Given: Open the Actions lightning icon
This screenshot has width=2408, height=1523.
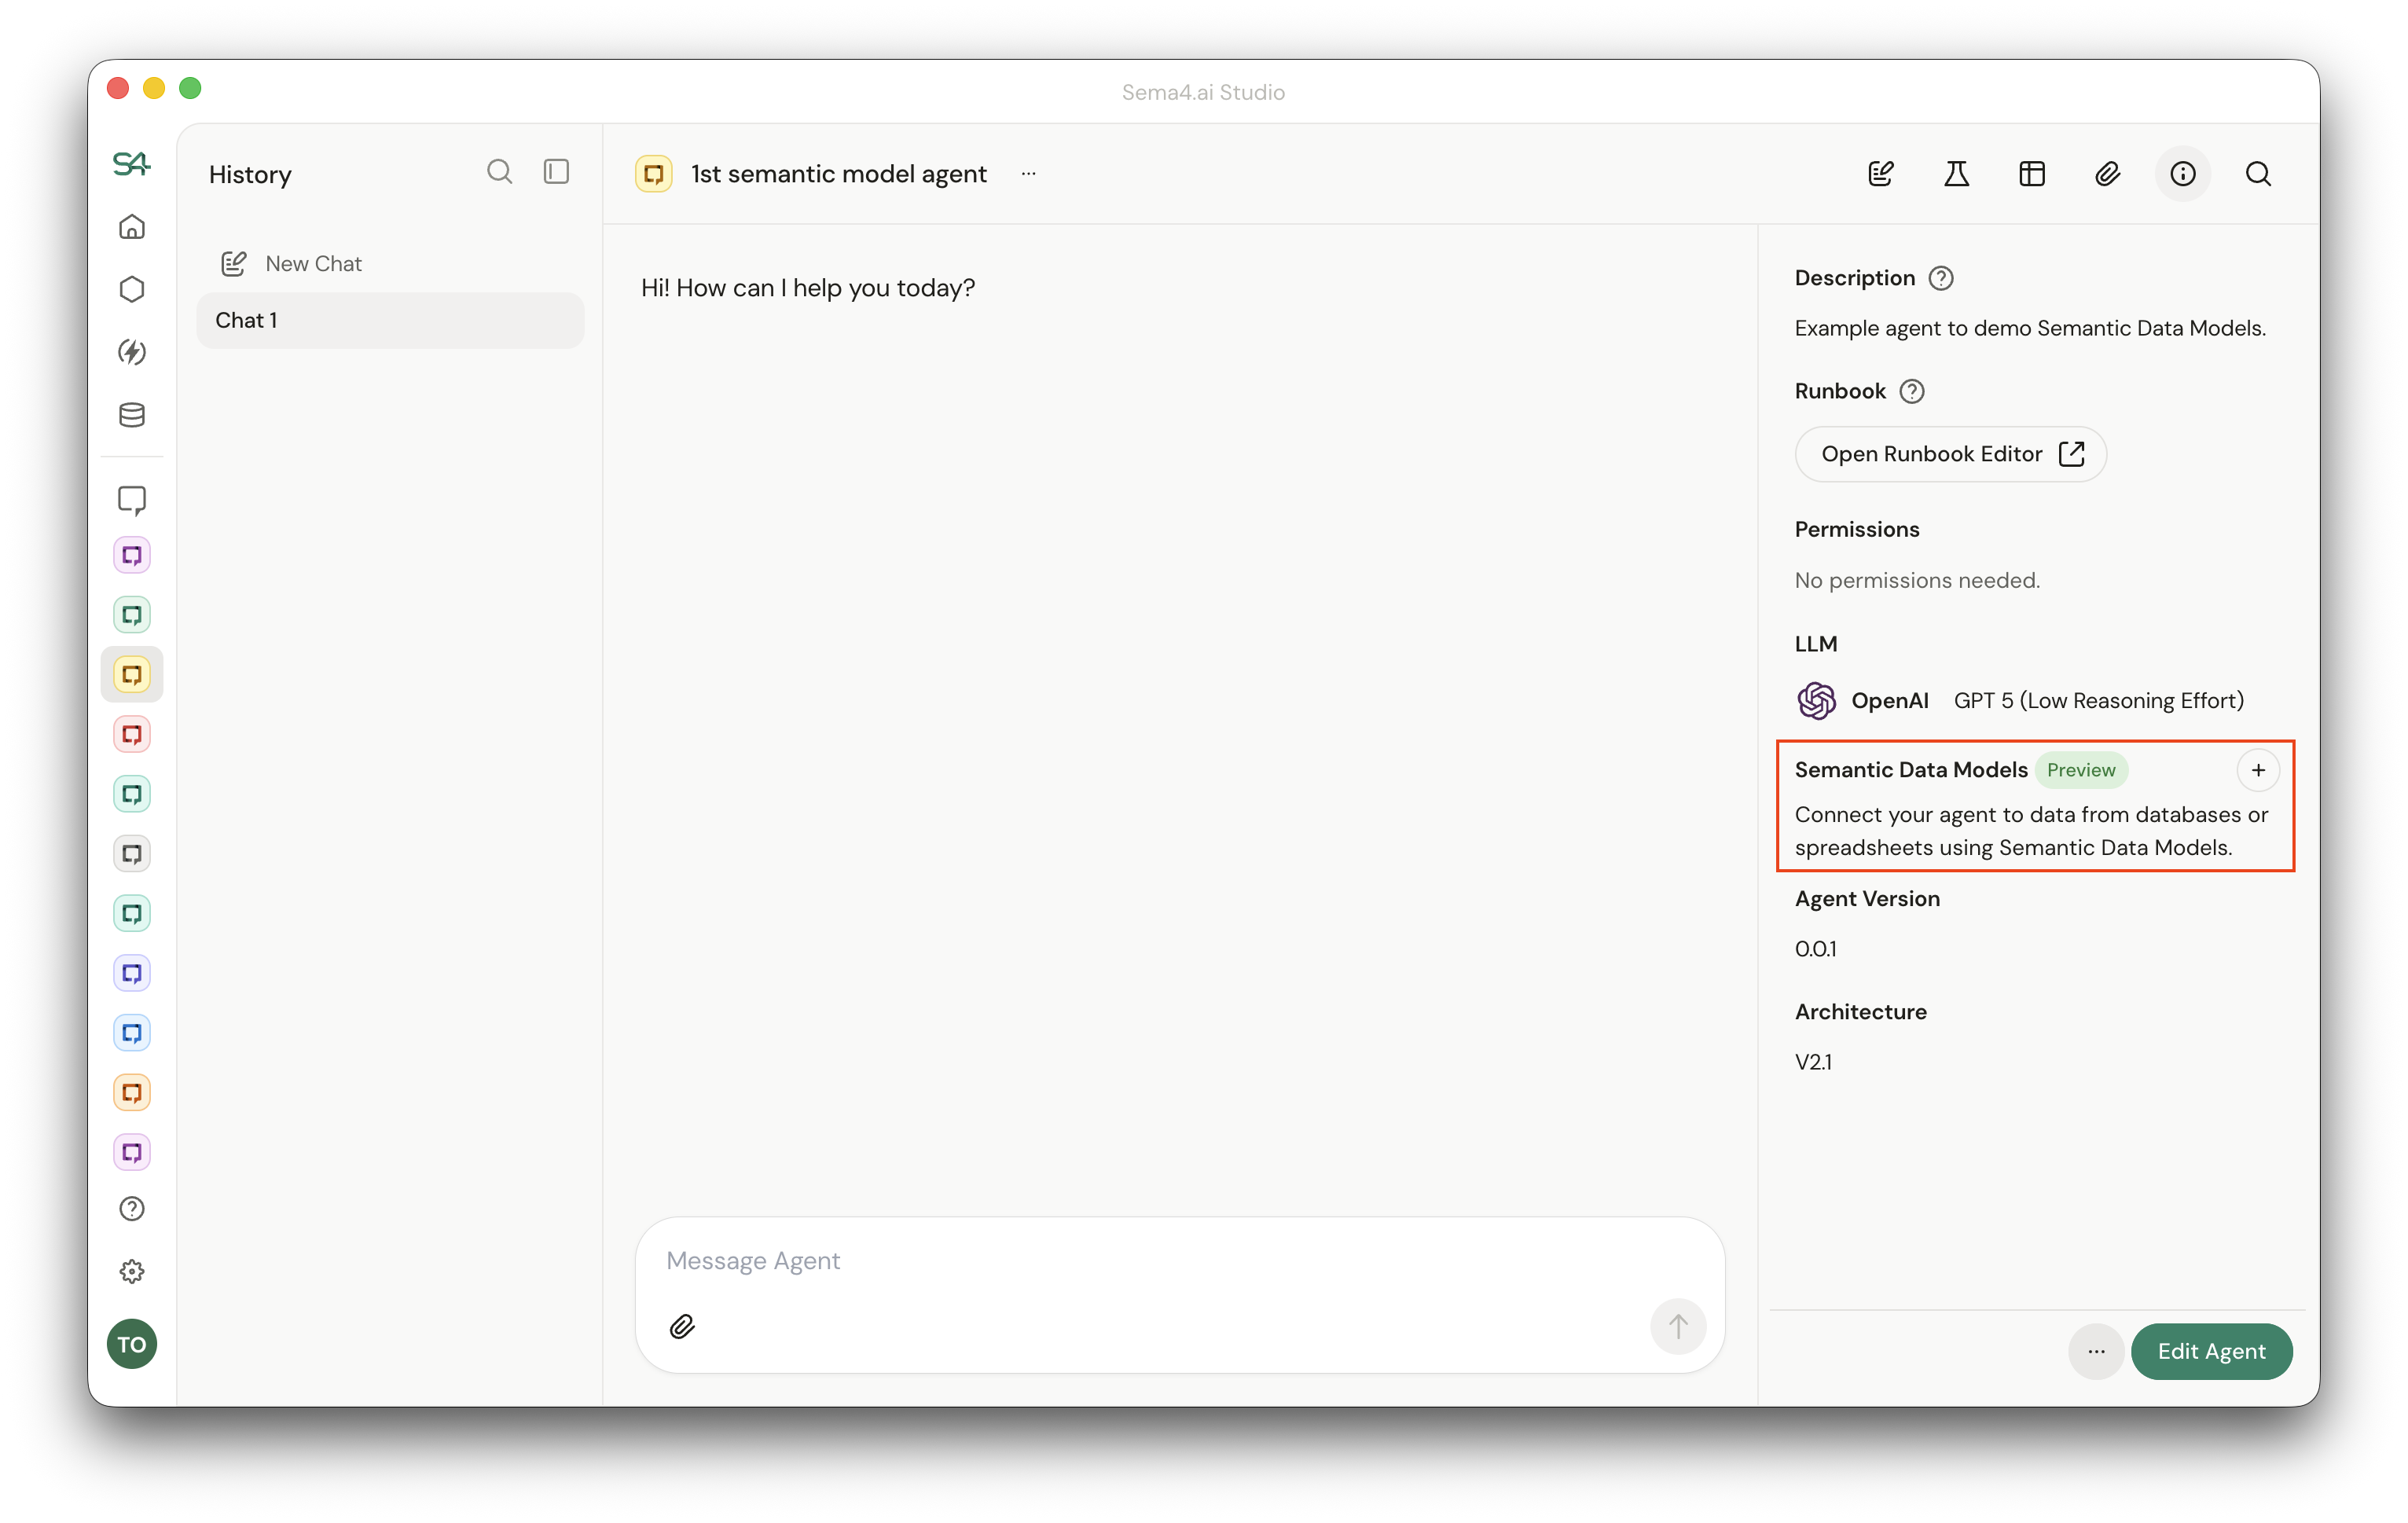Looking at the screenshot, I should click(131, 352).
